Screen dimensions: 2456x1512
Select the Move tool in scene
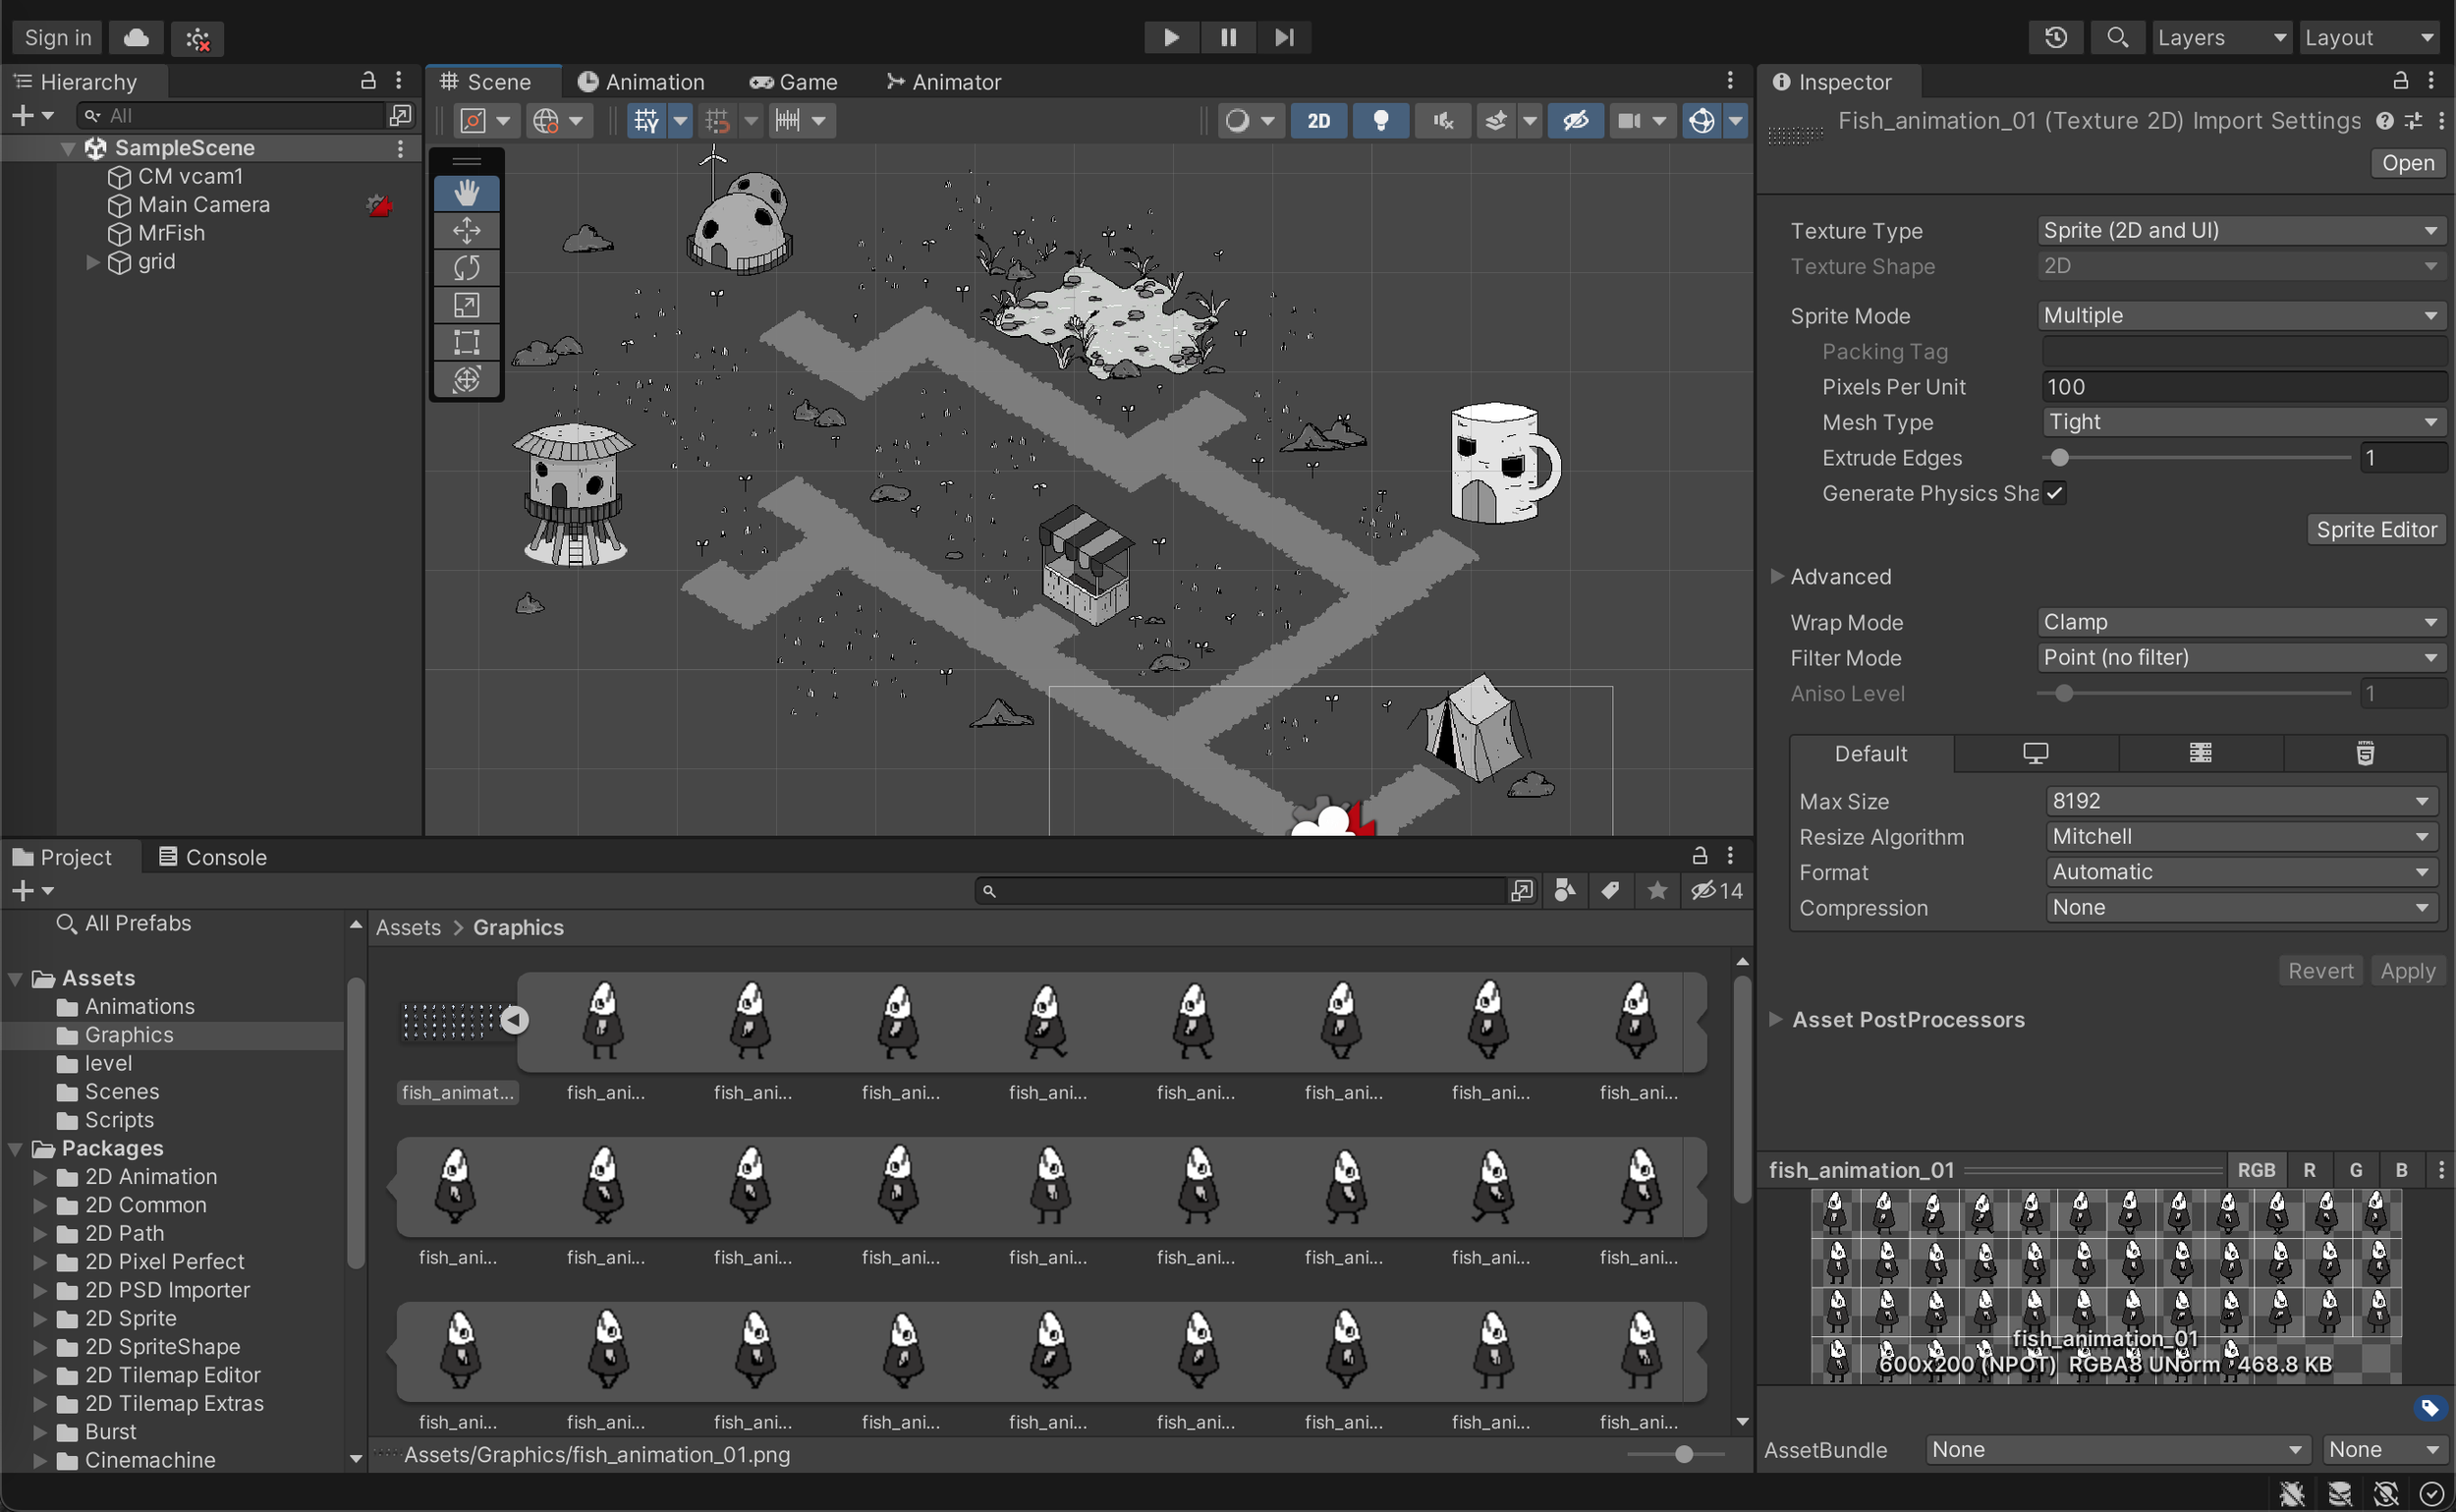[466, 230]
